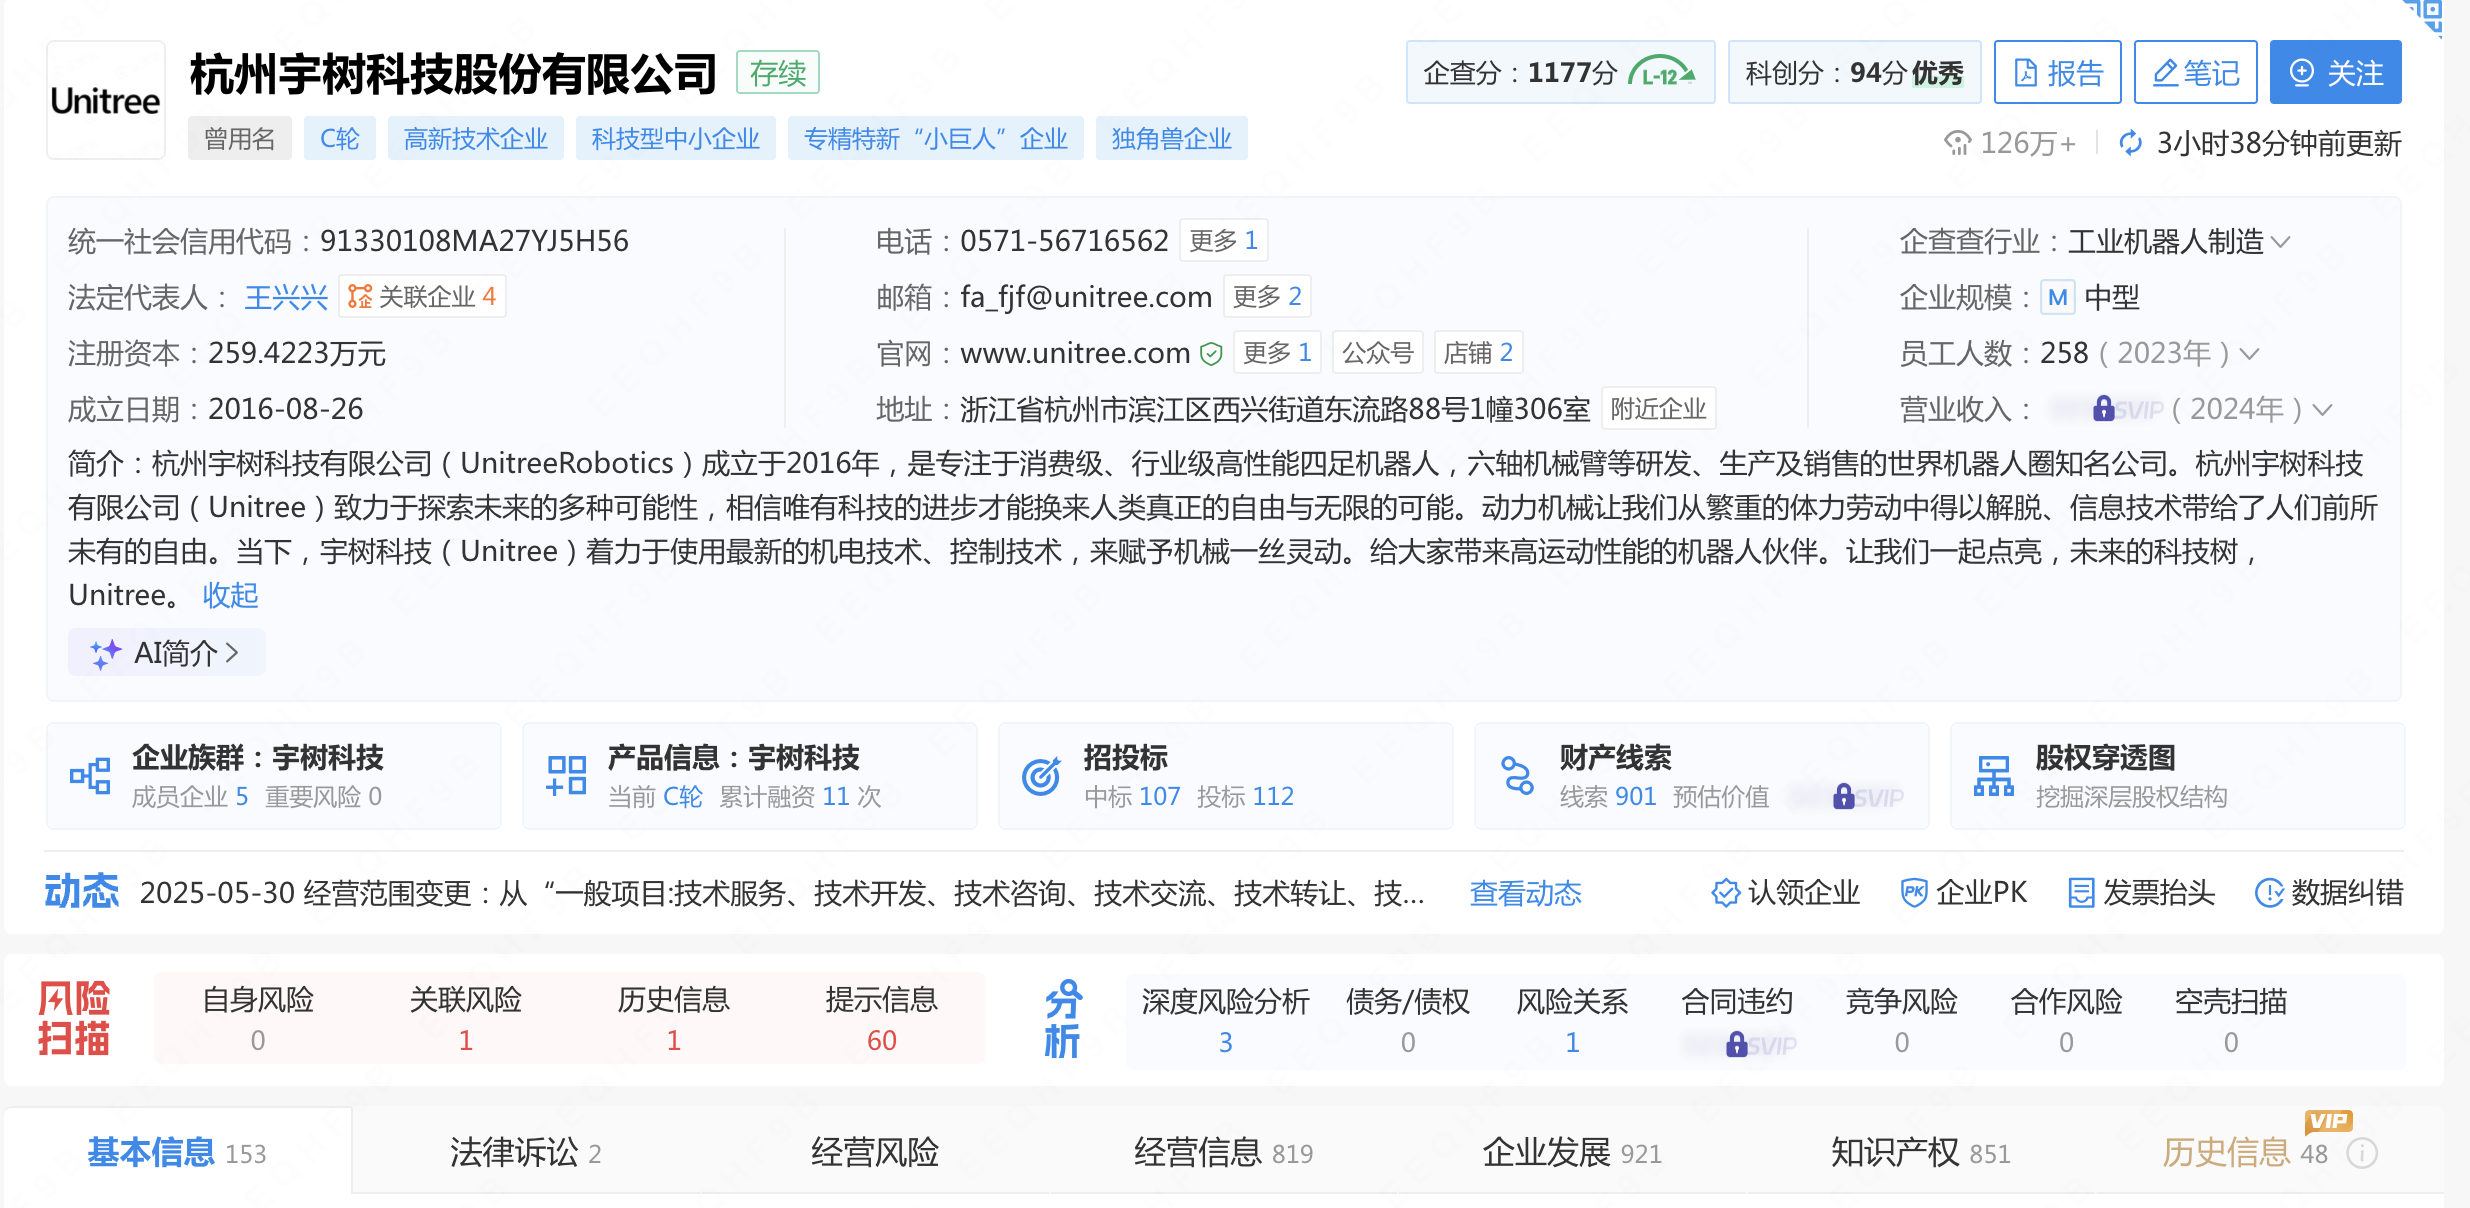The image size is (2470, 1208).
Task: Open 查看动态 link
Action: [1526, 893]
